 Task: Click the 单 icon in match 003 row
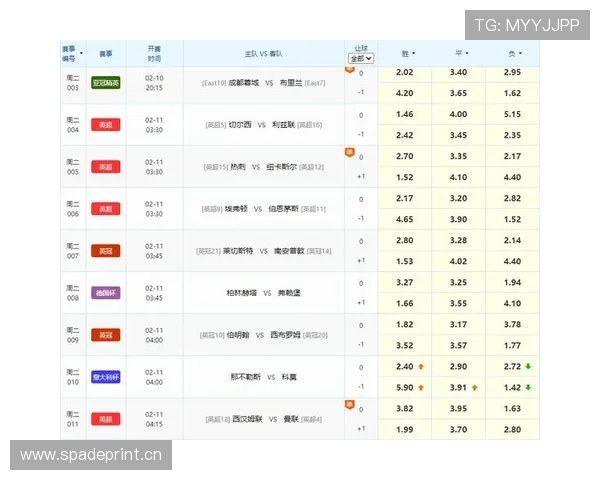pos(350,70)
